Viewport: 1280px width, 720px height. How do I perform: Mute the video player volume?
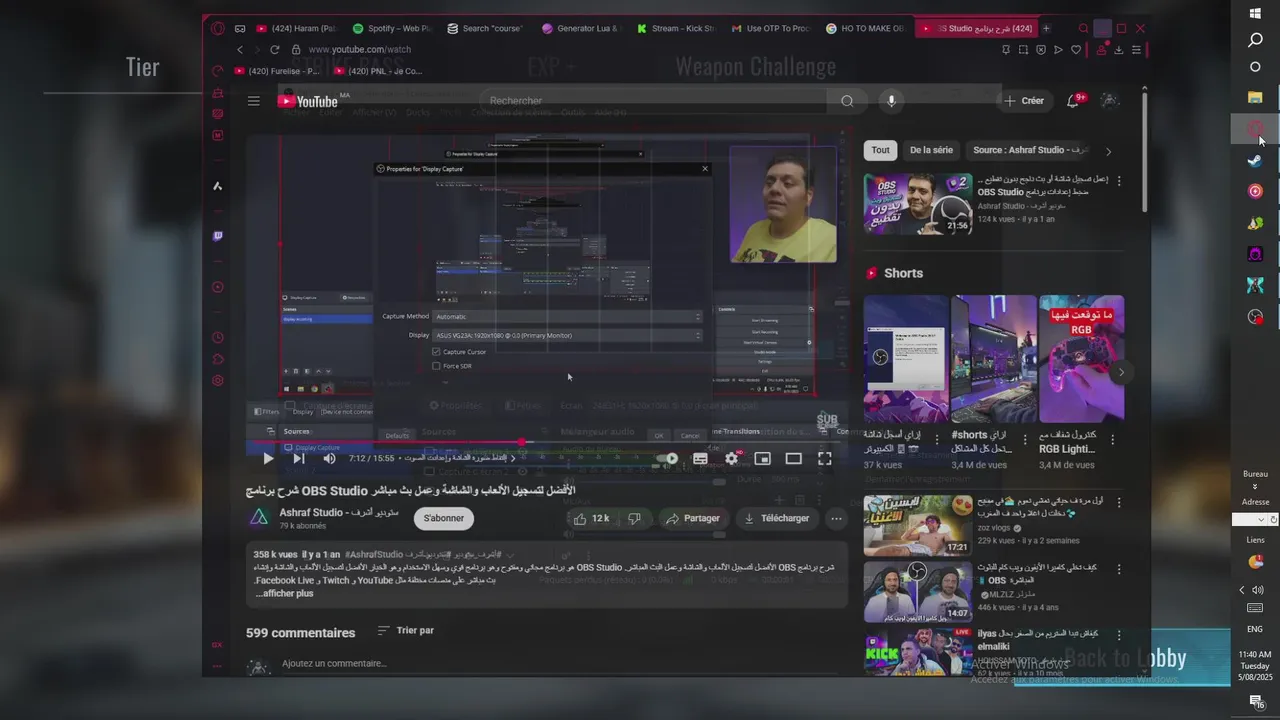pyautogui.click(x=330, y=459)
